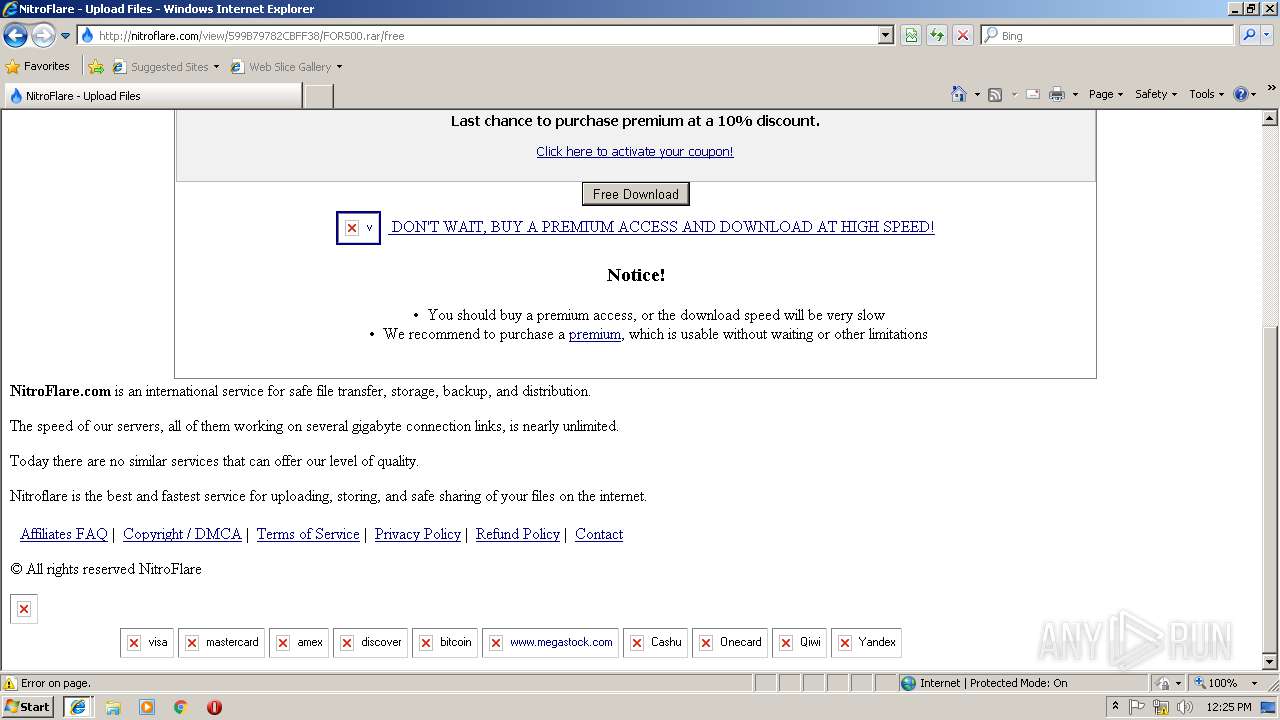1280x720 pixels.
Task: Click the Read Mail icon
Action: [x=1033, y=94]
